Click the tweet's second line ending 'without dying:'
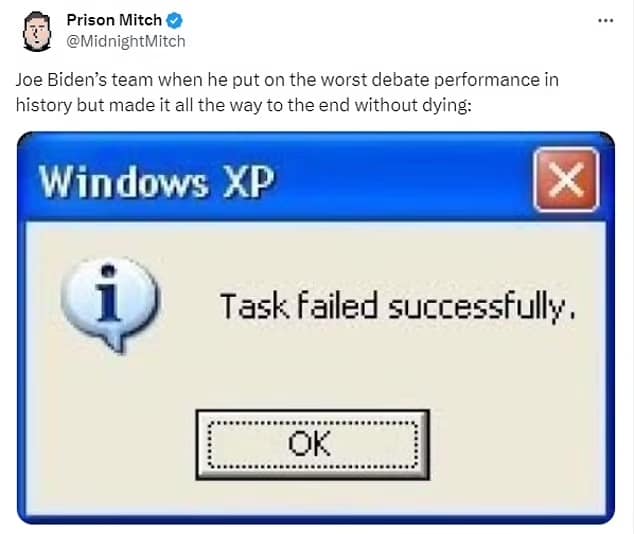Screen dimensions: 634x534 [x=243, y=105]
